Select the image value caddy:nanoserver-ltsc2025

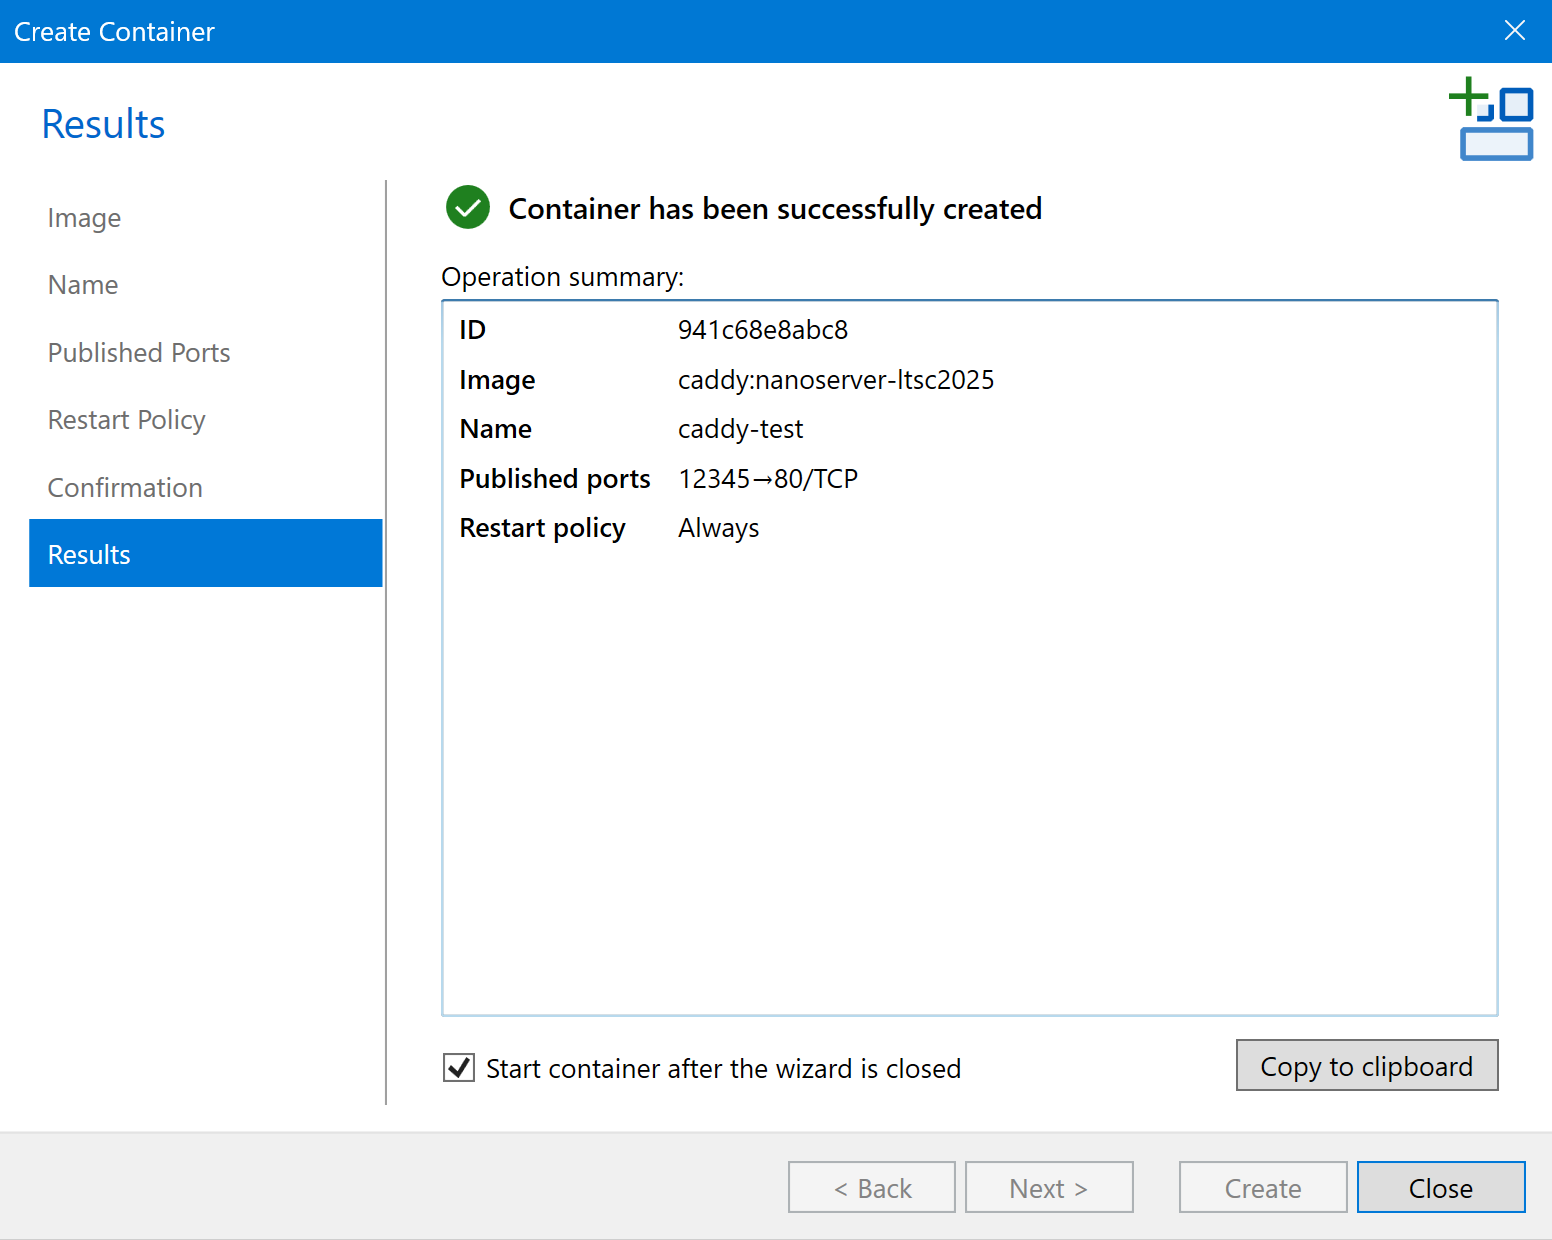coord(835,380)
